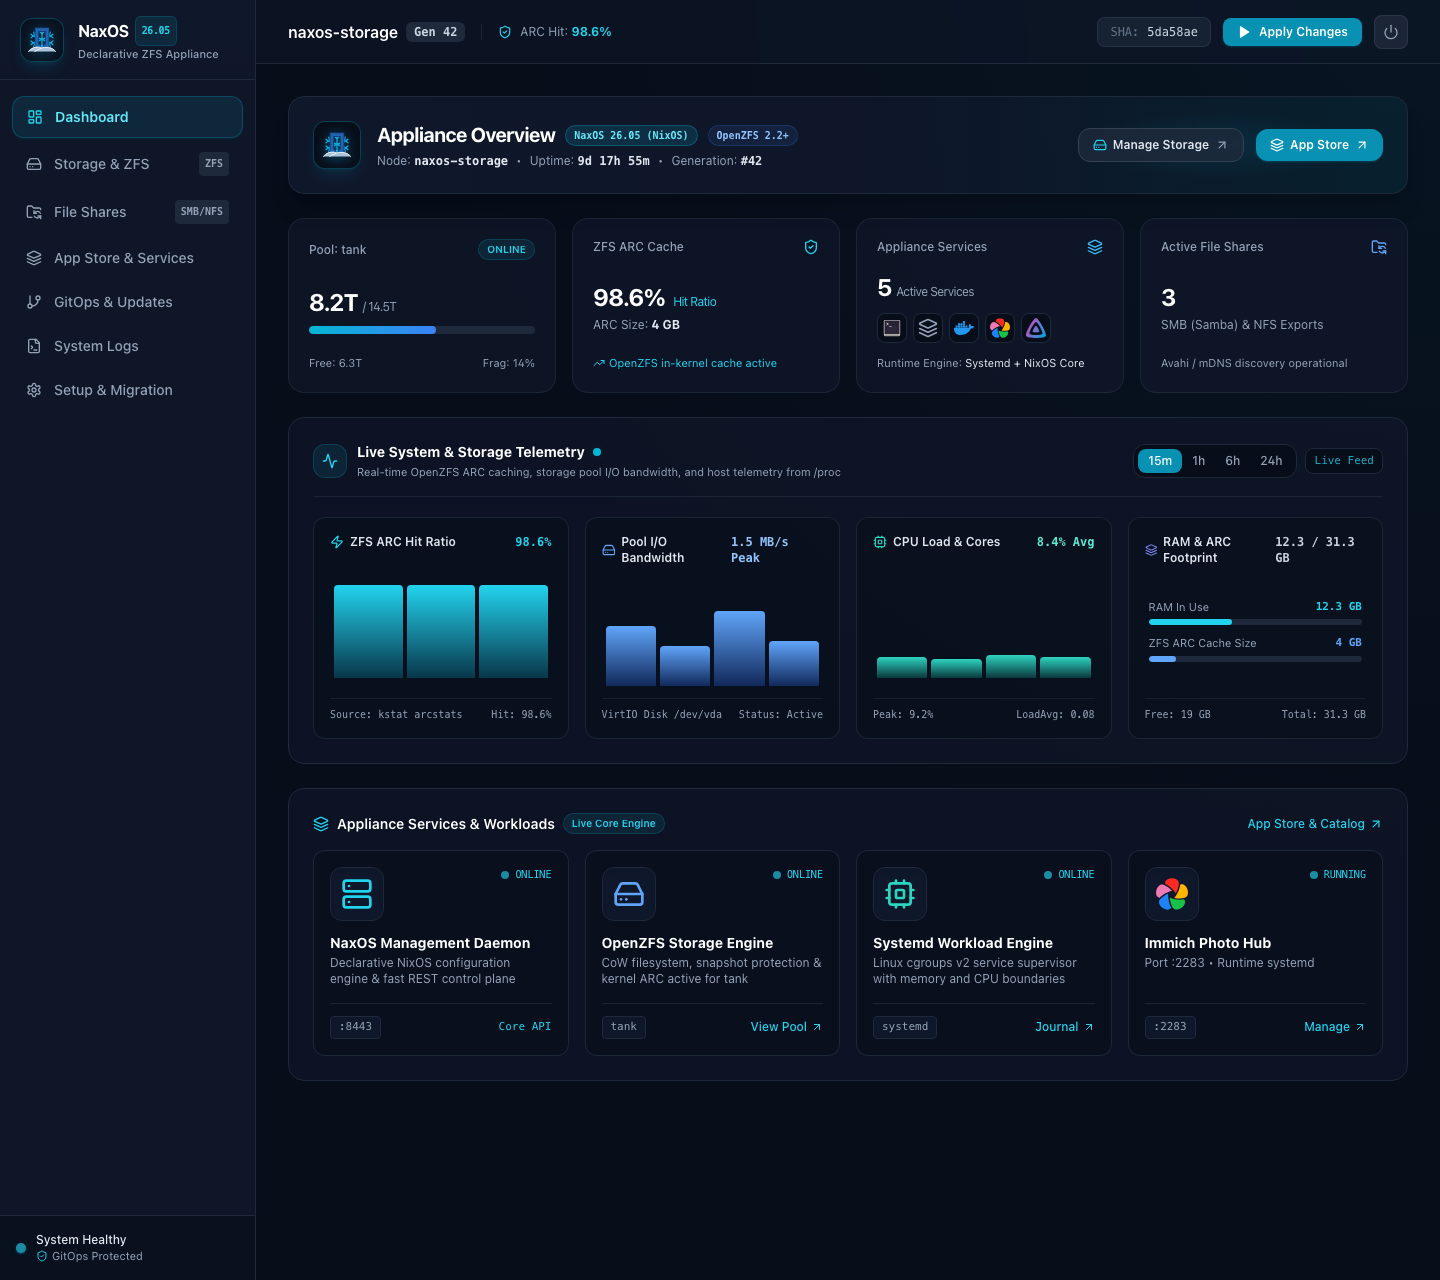Screen dimensions: 1440x1280
Task: Click the "tank" tag on OpenZFS card
Action: [x=624, y=1027]
